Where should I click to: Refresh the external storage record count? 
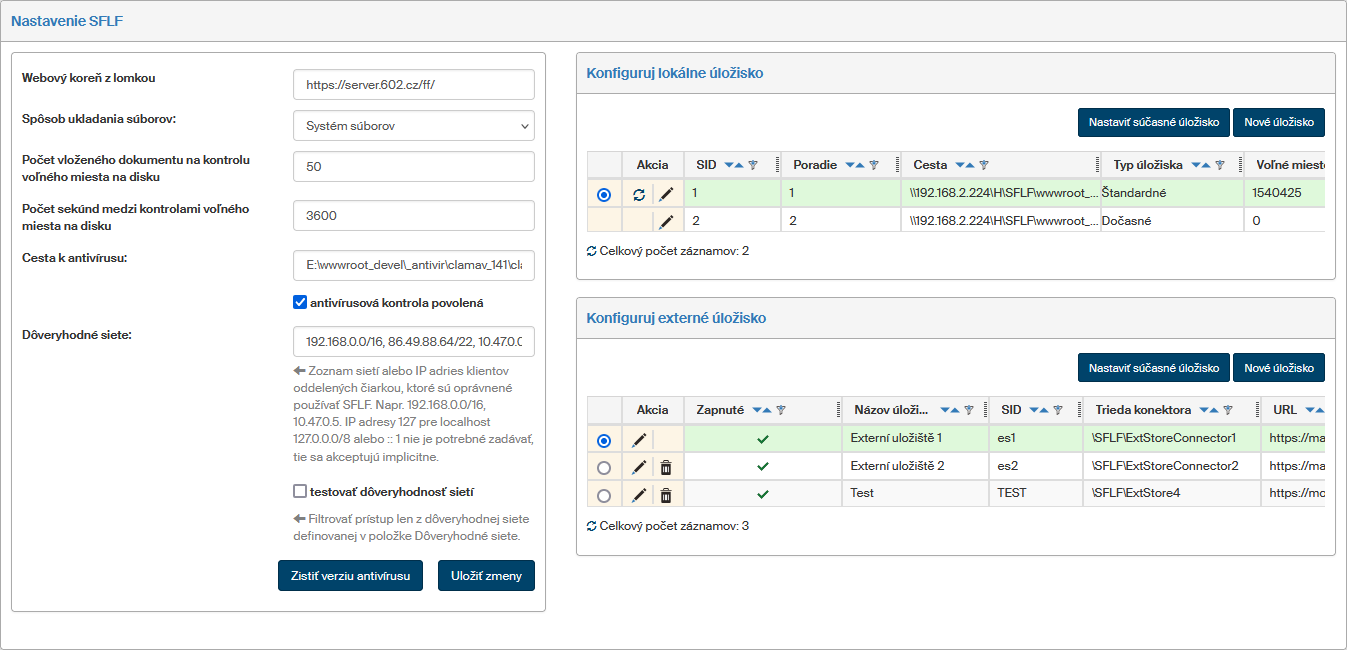click(592, 526)
